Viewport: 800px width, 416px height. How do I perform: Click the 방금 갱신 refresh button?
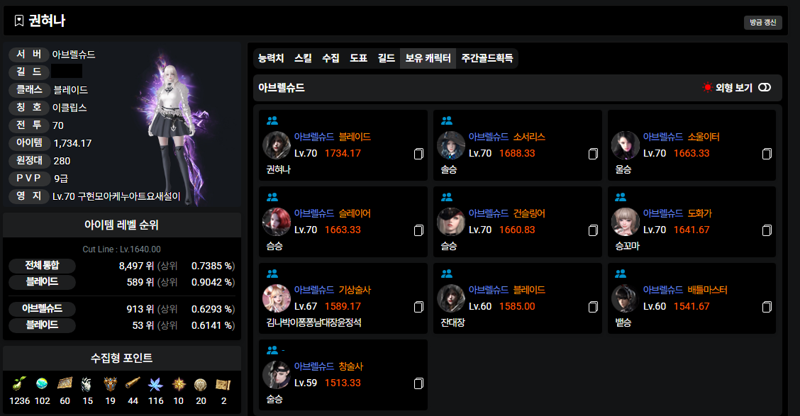(x=763, y=22)
